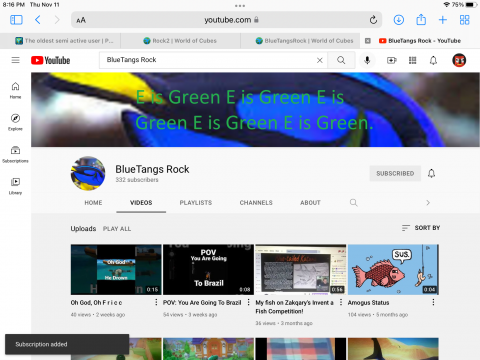The image size is (480, 360).
Task: Open Amogus Status video title
Action: [x=368, y=303]
